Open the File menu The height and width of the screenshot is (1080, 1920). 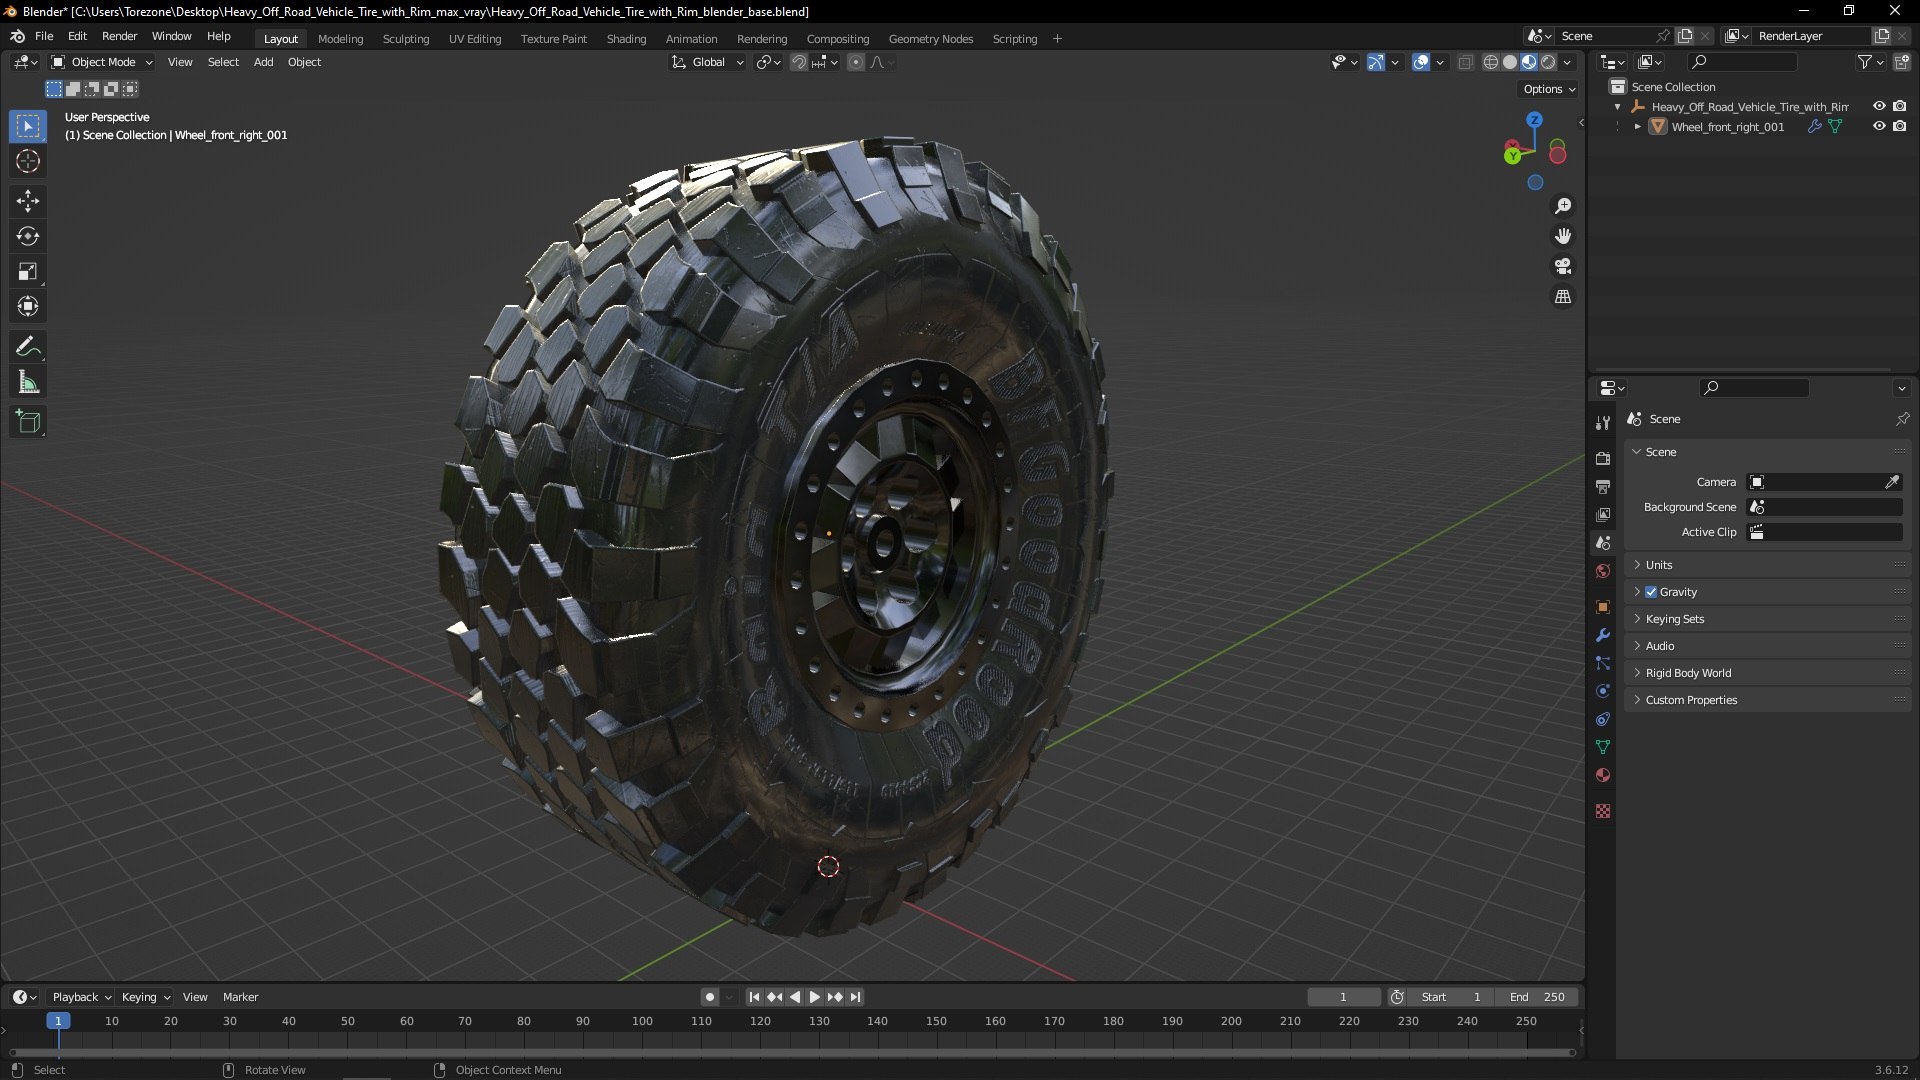click(x=44, y=36)
